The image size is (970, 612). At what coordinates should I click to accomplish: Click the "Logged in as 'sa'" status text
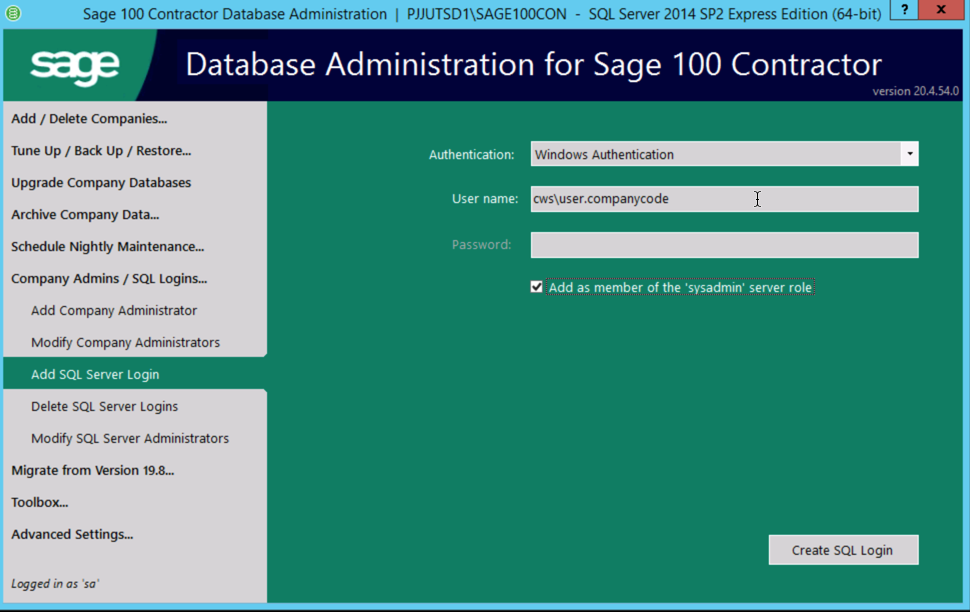55,584
